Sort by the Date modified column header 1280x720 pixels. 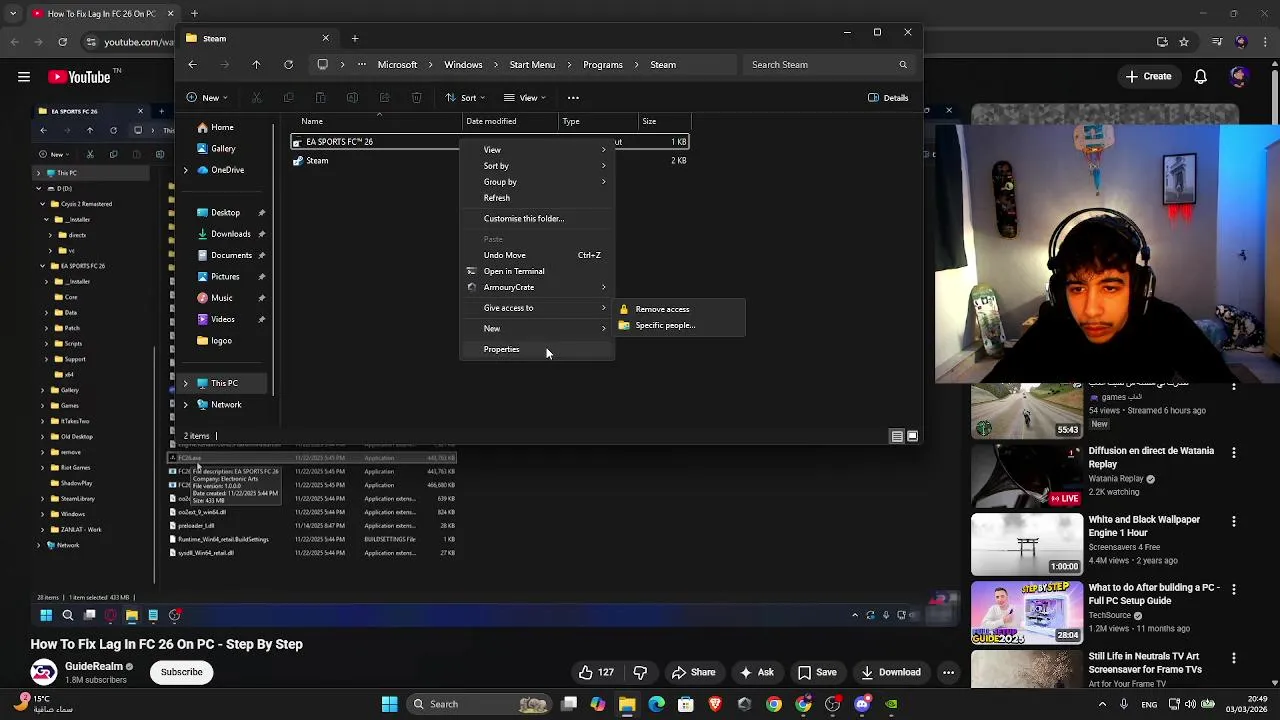click(510, 121)
